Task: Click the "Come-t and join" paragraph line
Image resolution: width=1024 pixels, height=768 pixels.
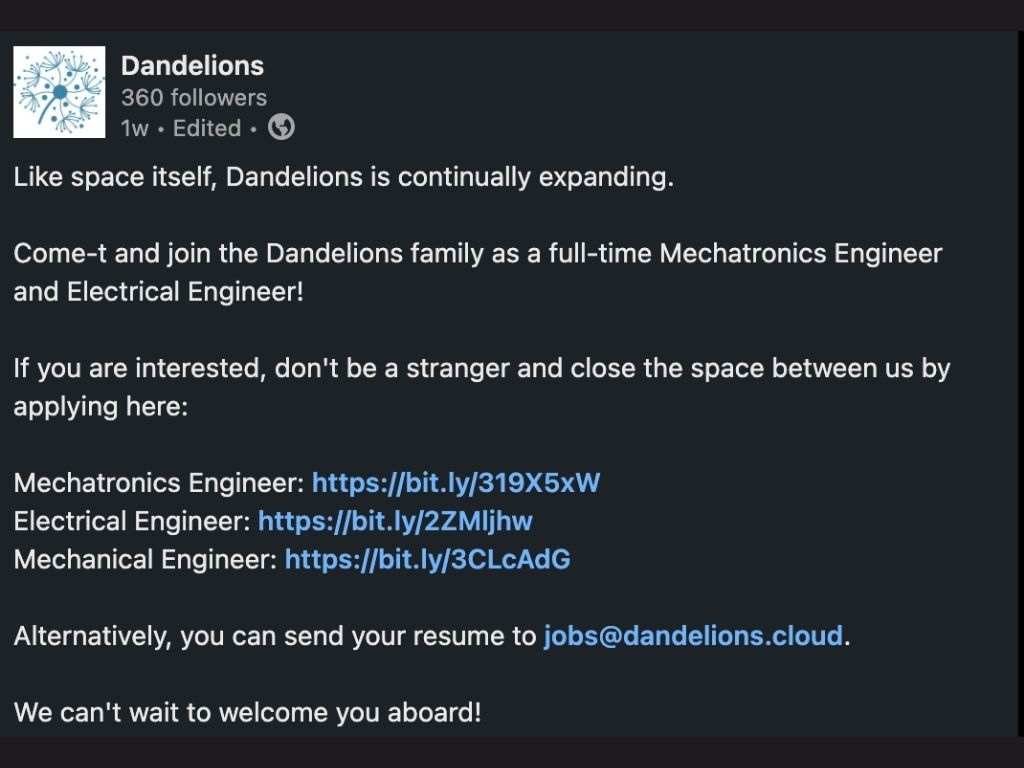Action: [478, 254]
